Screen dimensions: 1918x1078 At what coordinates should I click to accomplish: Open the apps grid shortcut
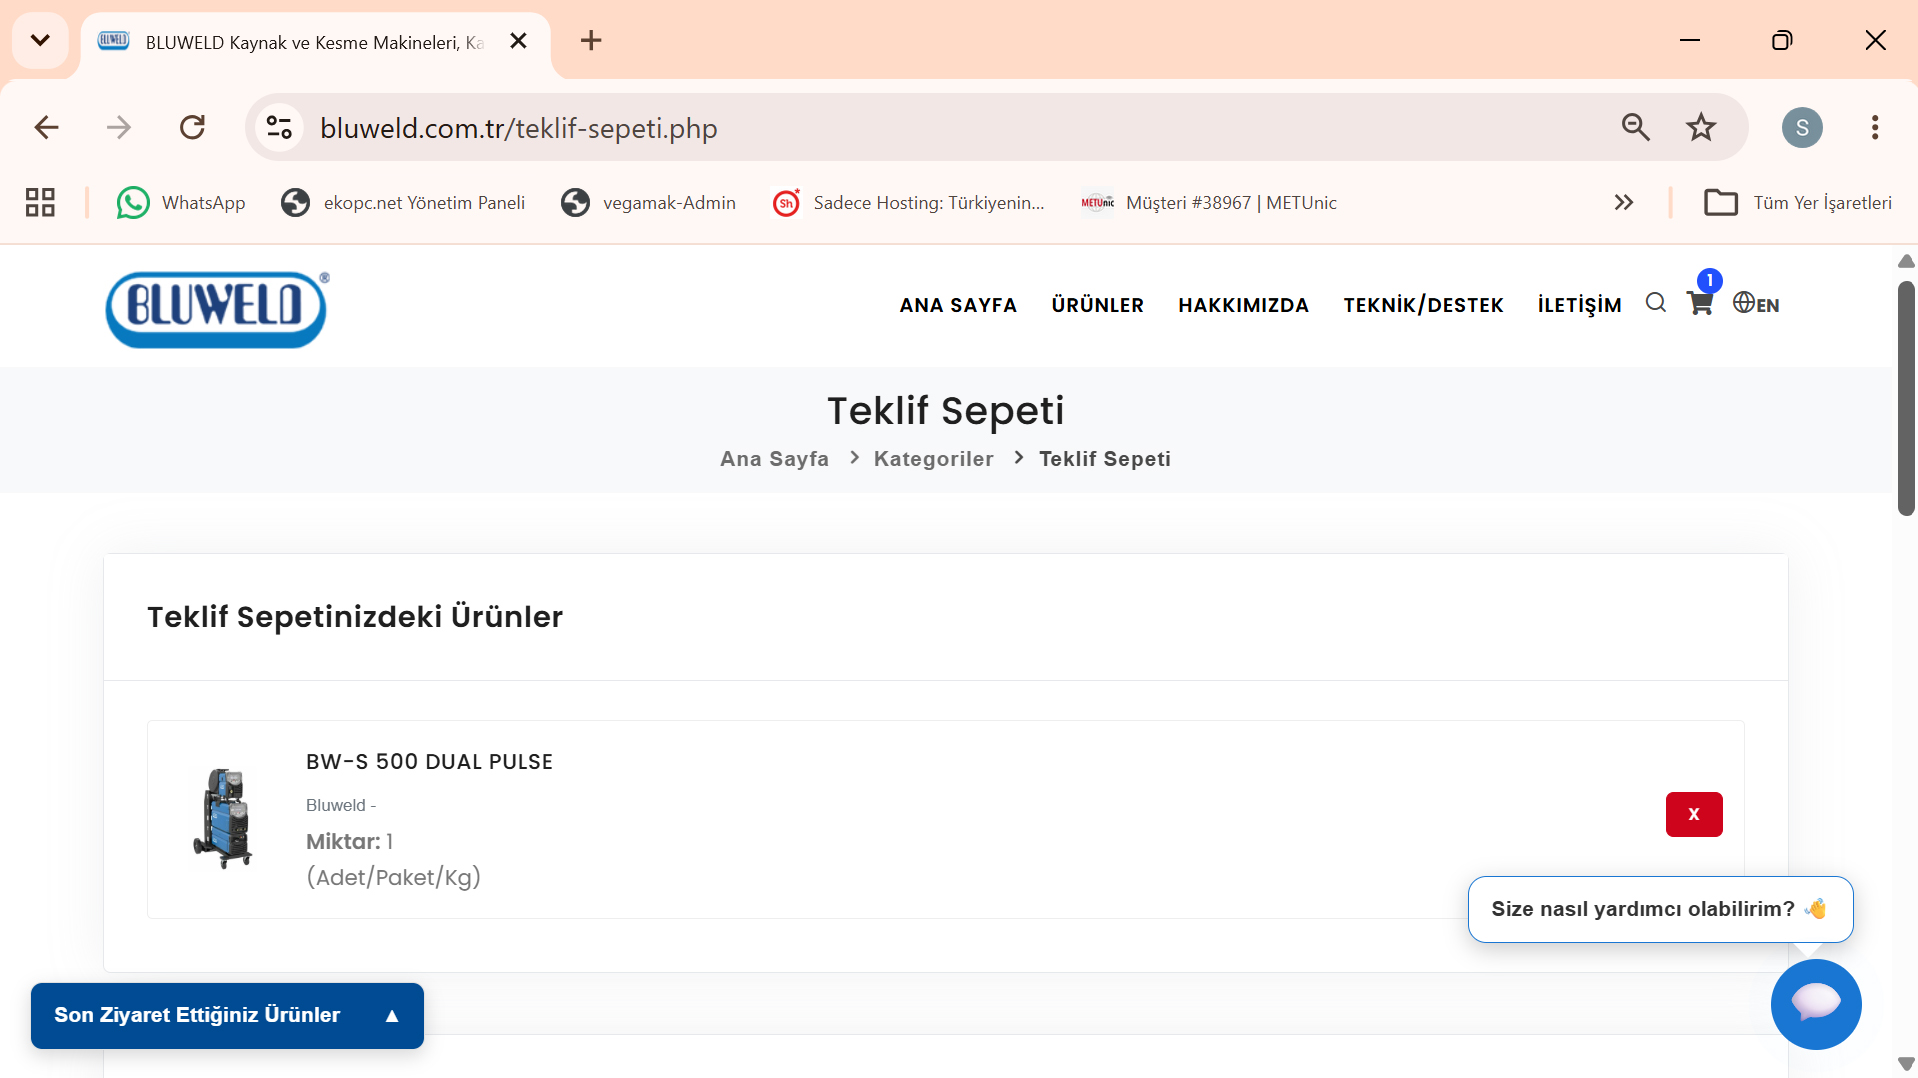(40, 203)
